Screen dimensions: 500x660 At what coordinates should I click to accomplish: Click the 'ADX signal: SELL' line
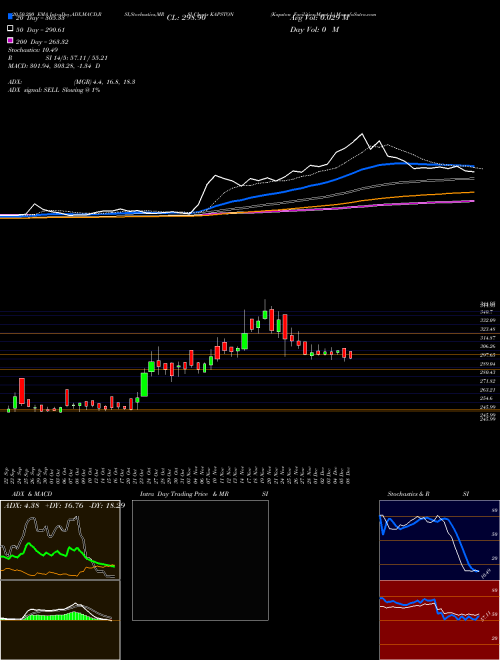54,90
